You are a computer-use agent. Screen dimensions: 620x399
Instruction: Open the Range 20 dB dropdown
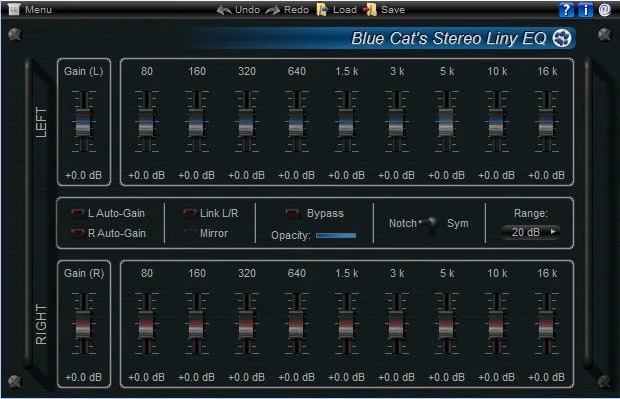(531, 232)
